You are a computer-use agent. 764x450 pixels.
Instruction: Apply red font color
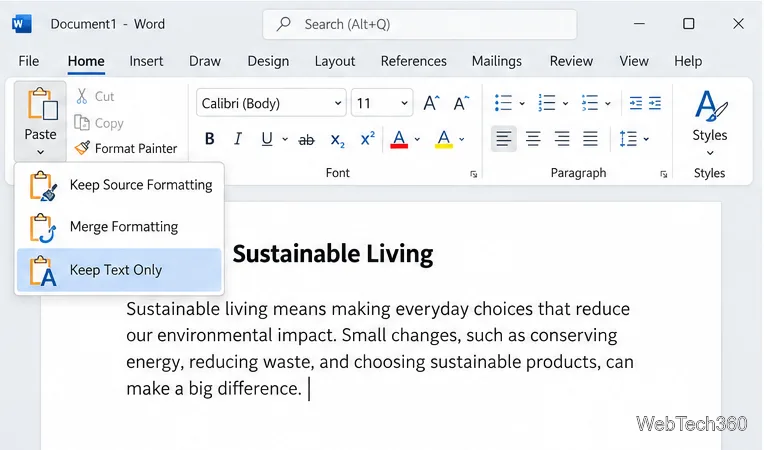(399, 139)
